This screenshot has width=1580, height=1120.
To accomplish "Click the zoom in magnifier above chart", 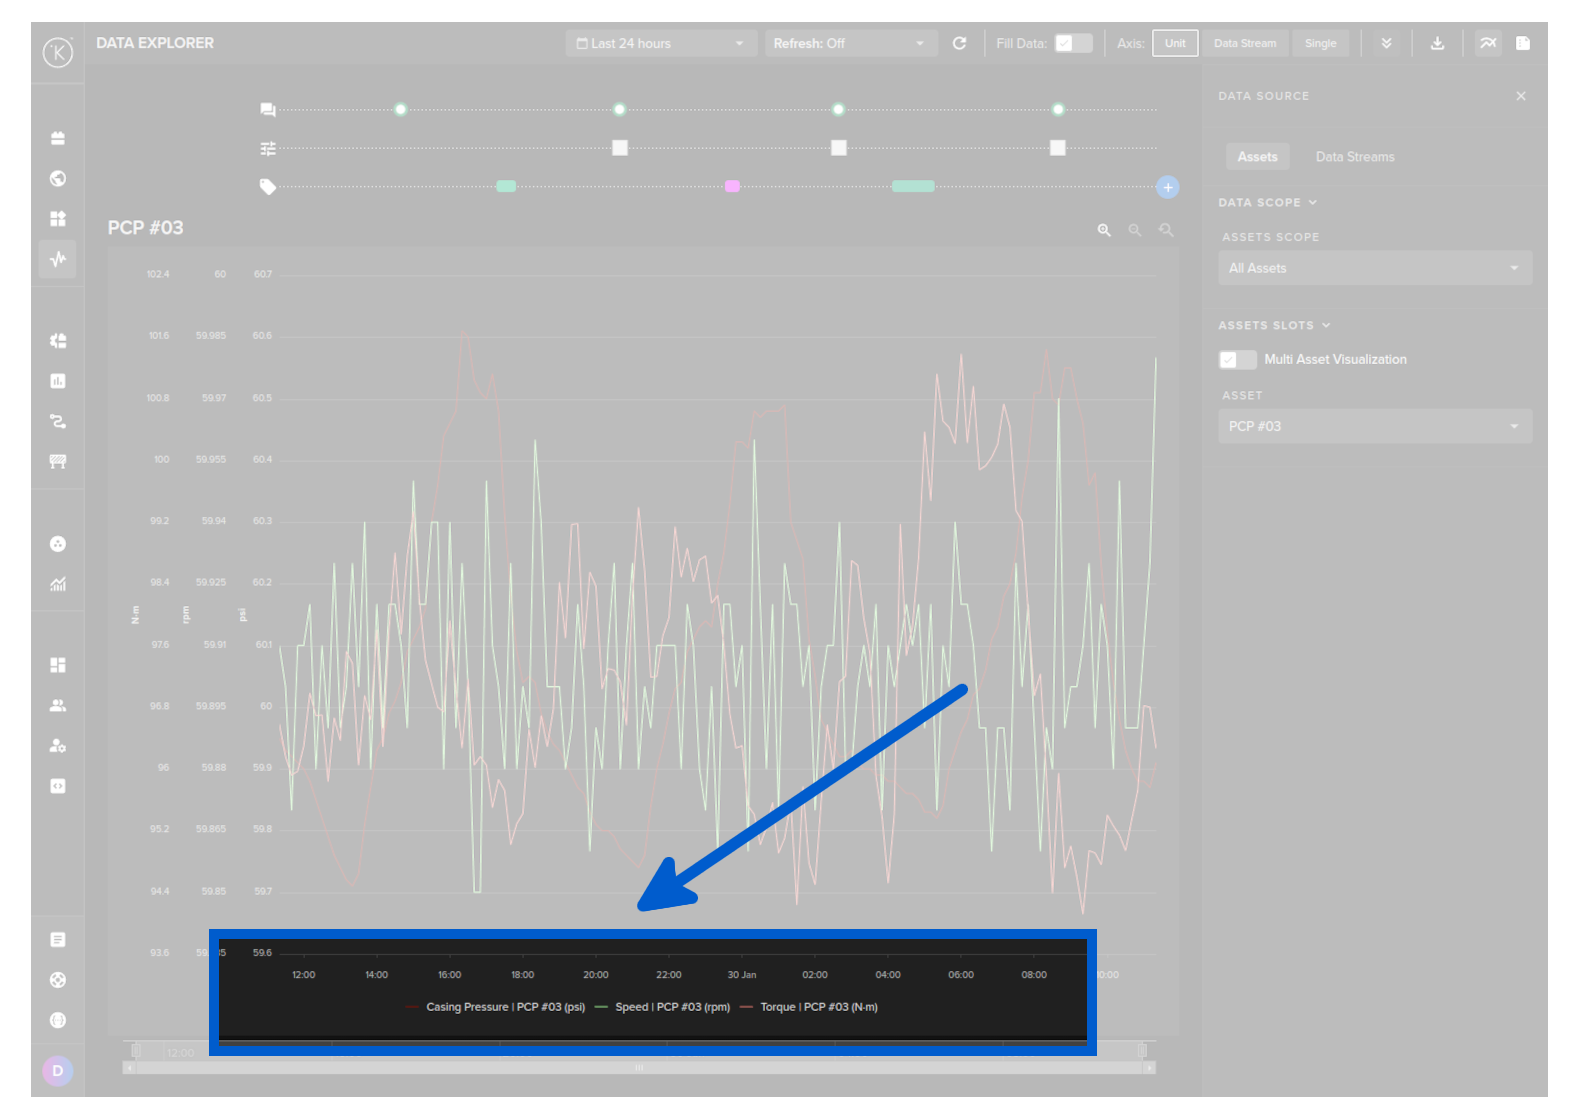I will pyautogui.click(x=1104, y=230).
